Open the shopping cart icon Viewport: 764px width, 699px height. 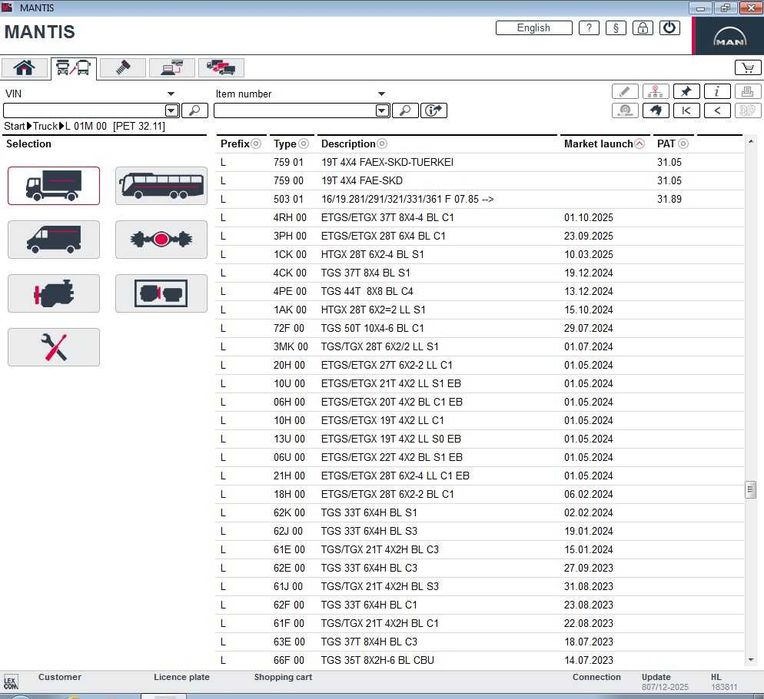coord(747,67)
